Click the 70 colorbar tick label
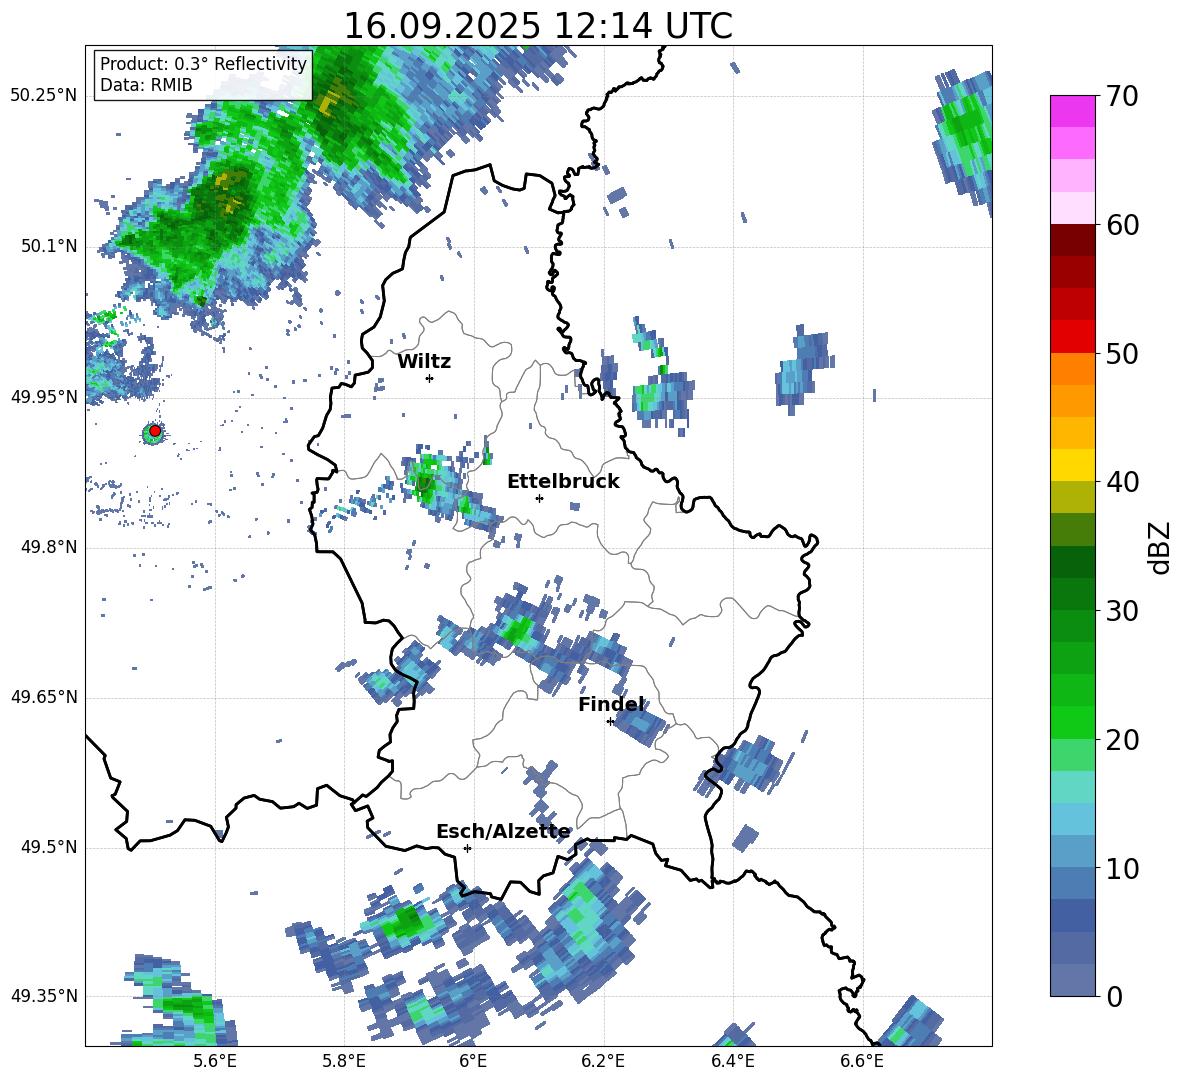The image size is (1184, 1081). pos(1122,96)
